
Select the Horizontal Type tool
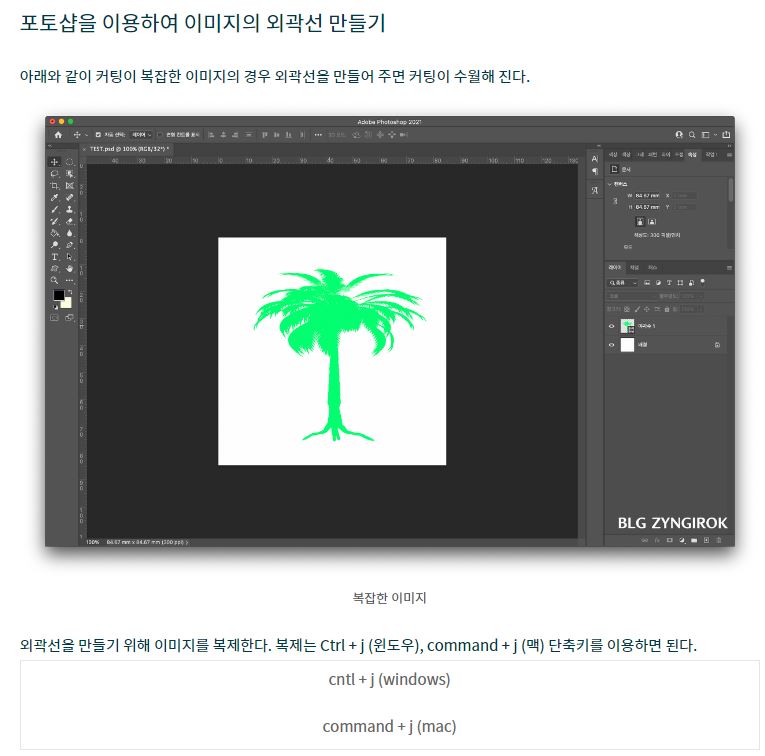[x=55, y=257]
